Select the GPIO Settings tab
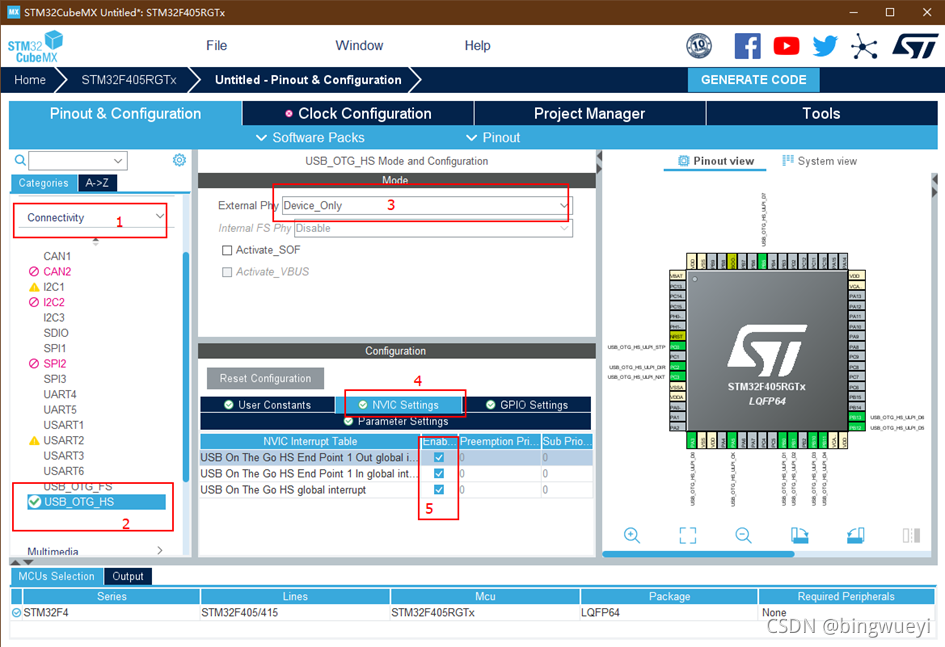Image resolution: width=945 pixels, height=647 pixels. pyautogui.click(x=527, y=405)
